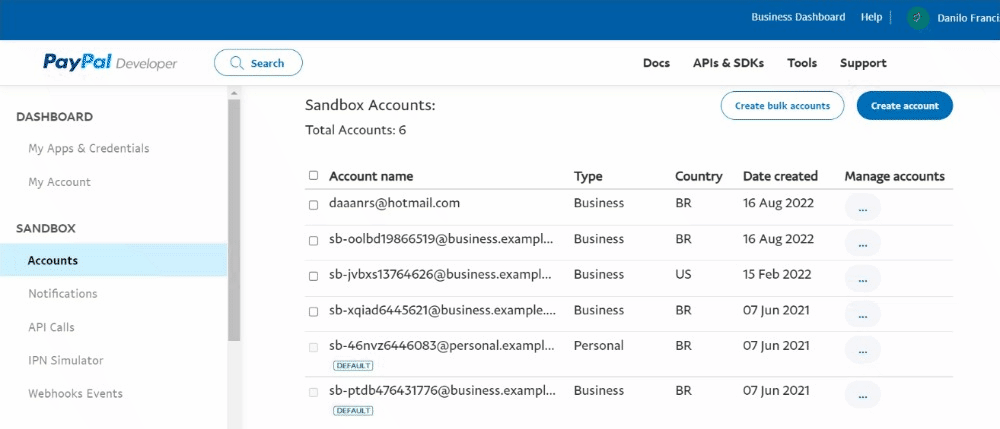Open manage menu for daaanrs@hotmail.com

pos(863,208)
